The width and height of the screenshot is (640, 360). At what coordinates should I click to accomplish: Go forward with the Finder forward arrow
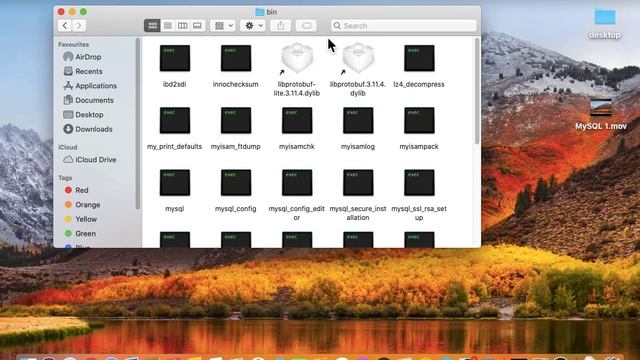[79, 26]
